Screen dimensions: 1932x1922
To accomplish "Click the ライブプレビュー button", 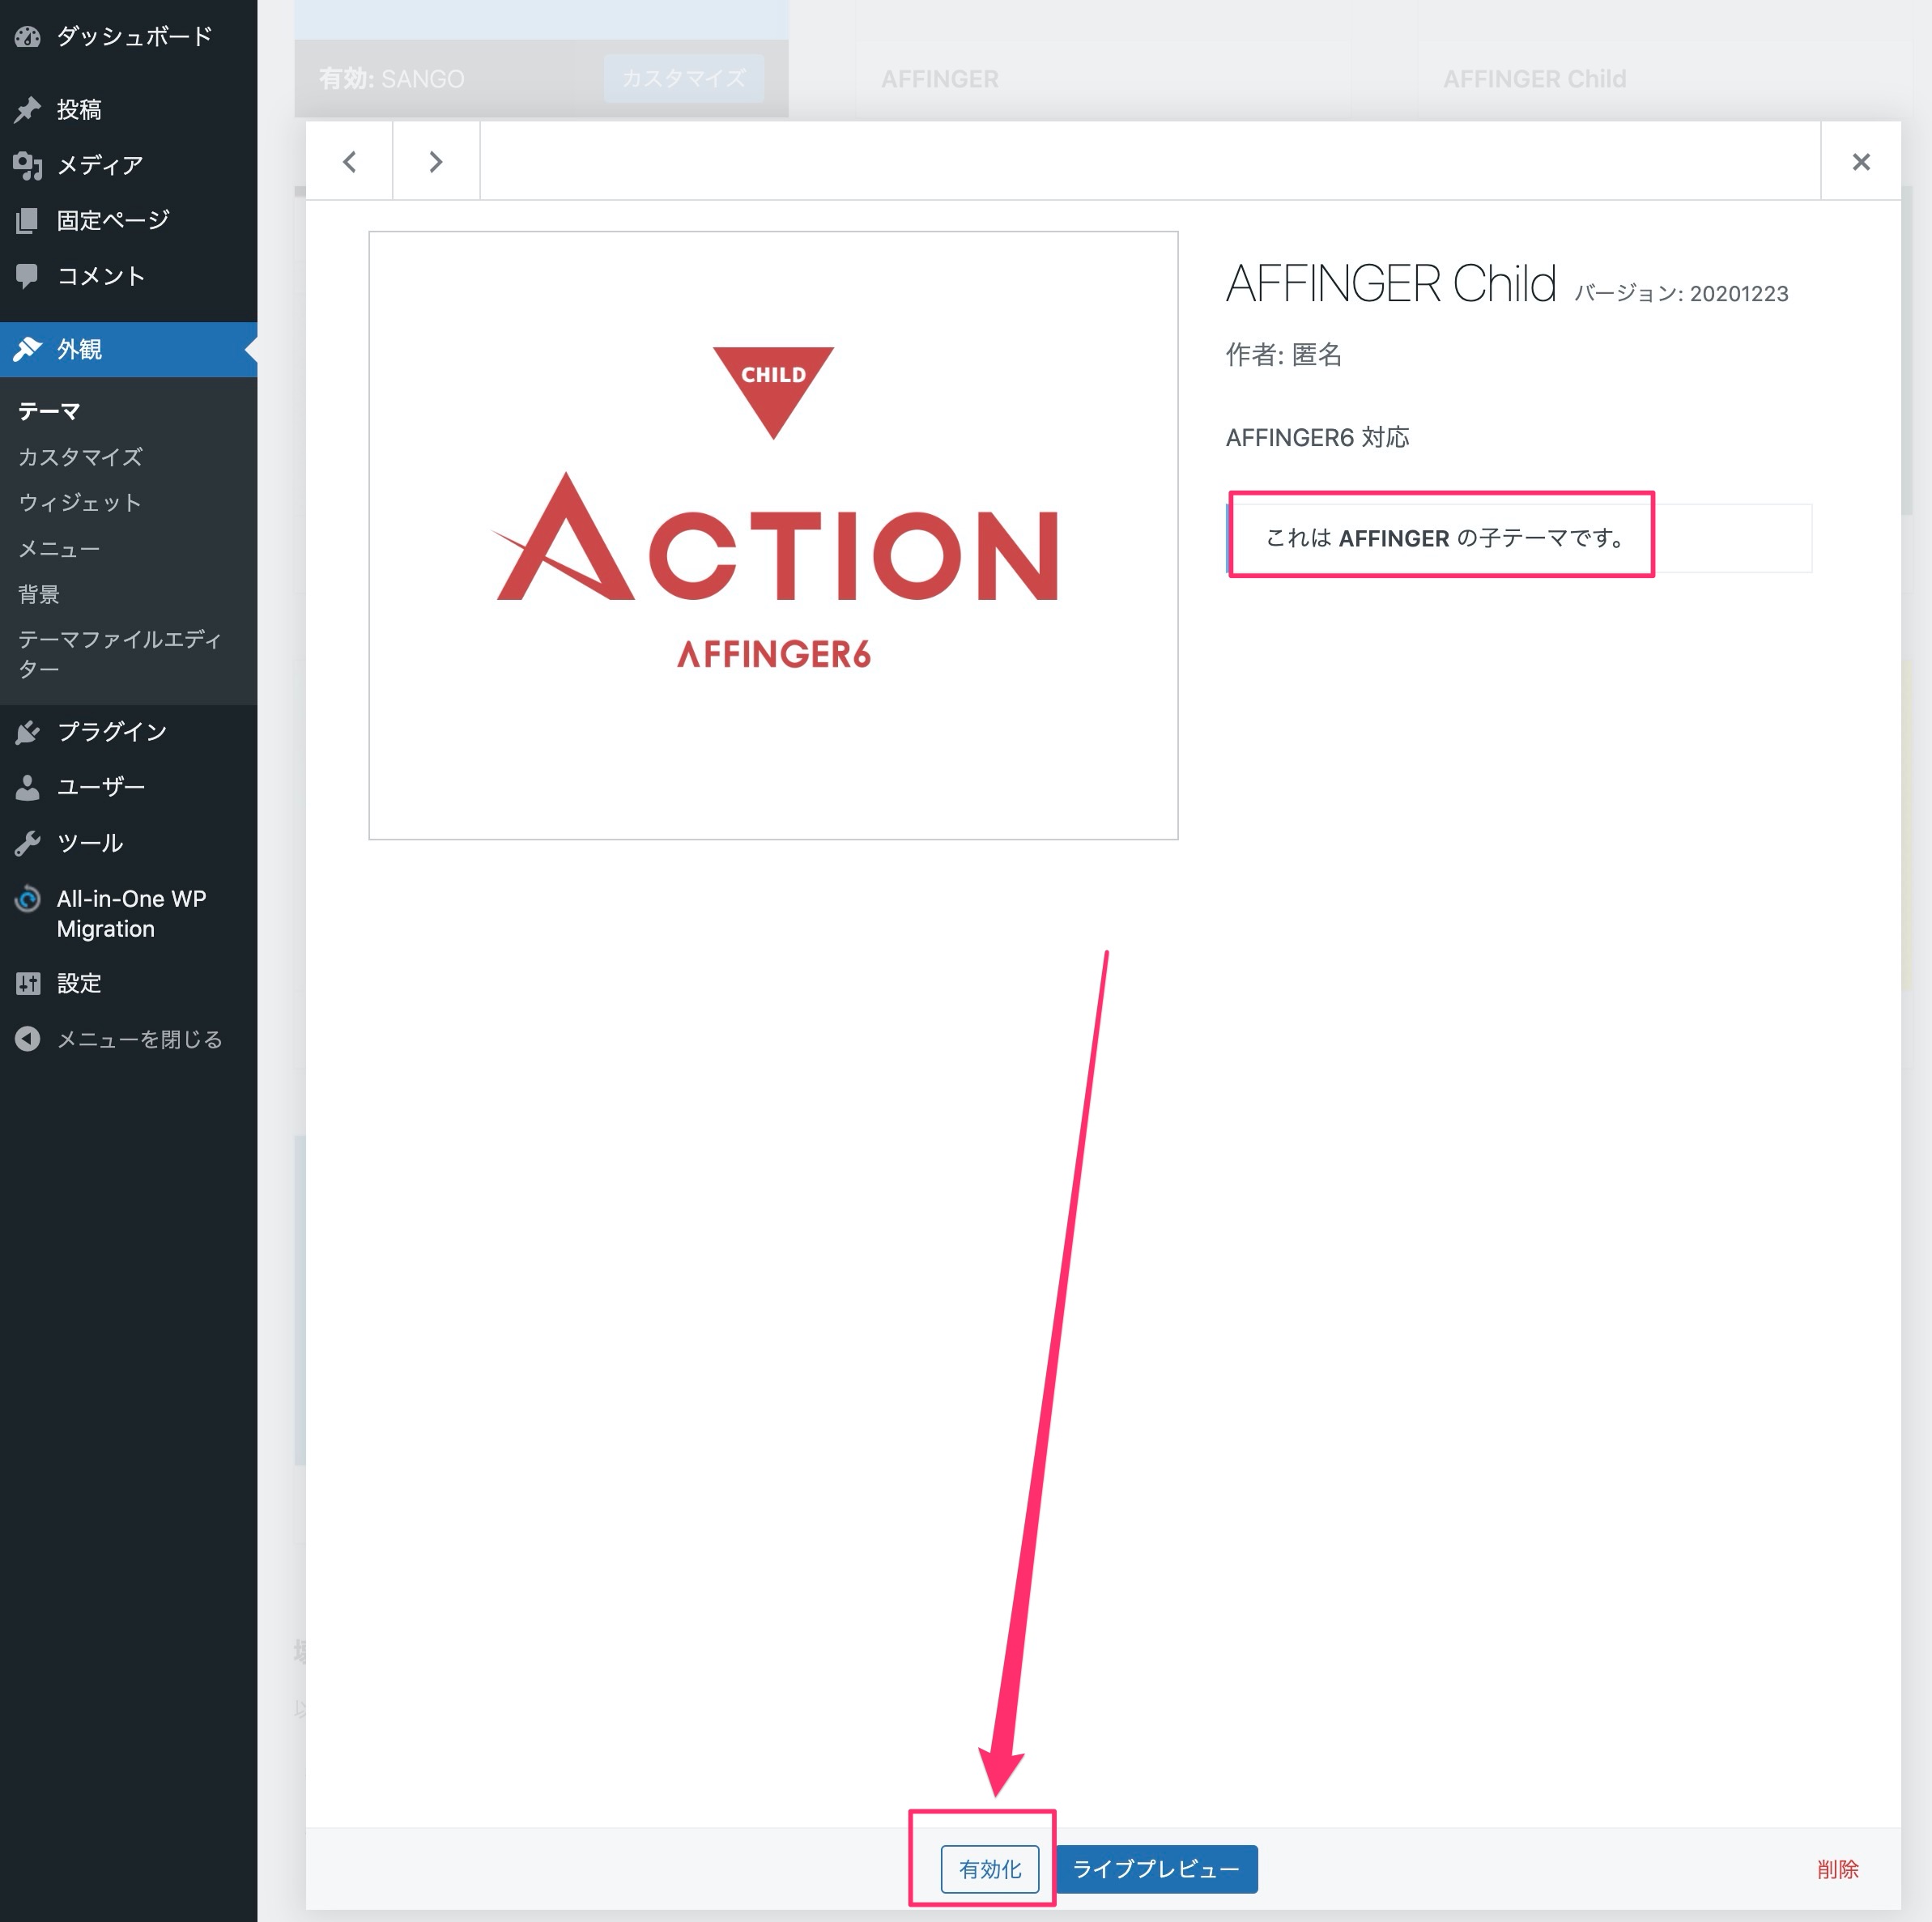I will coord(1156,1869).
